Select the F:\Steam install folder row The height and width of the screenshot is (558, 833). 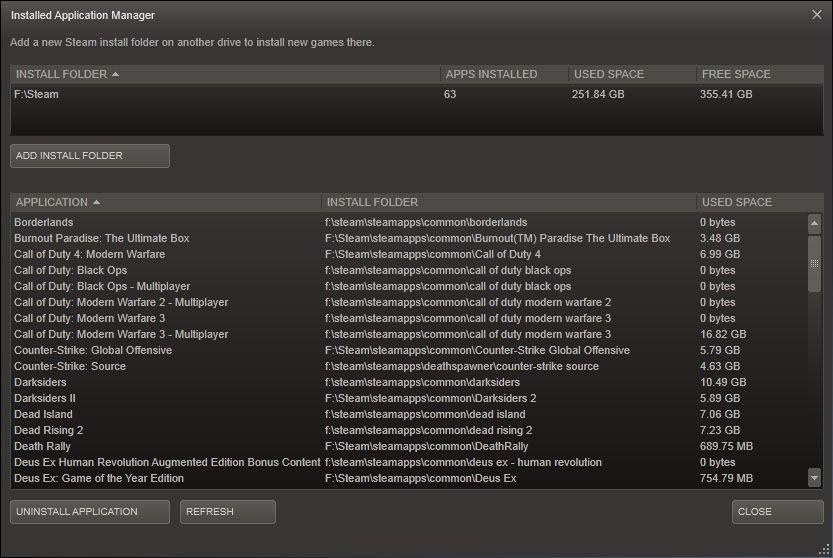click(x=416, y=95)
